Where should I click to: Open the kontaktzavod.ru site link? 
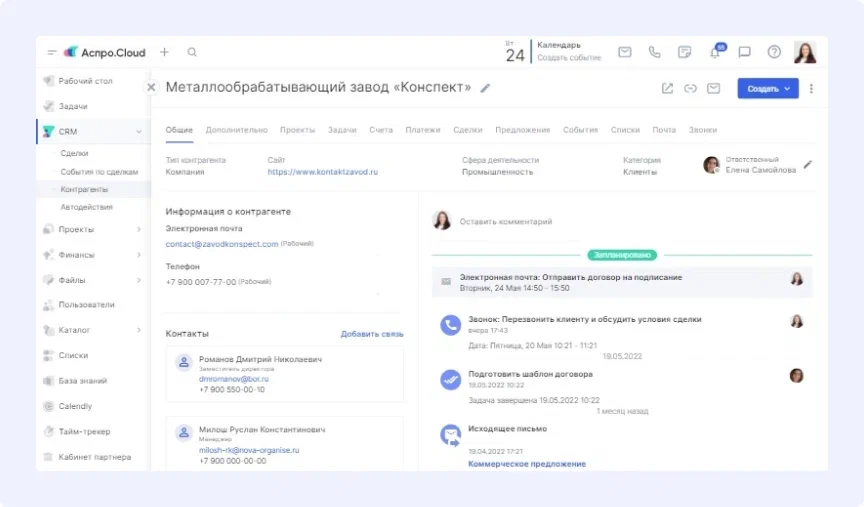323,172
